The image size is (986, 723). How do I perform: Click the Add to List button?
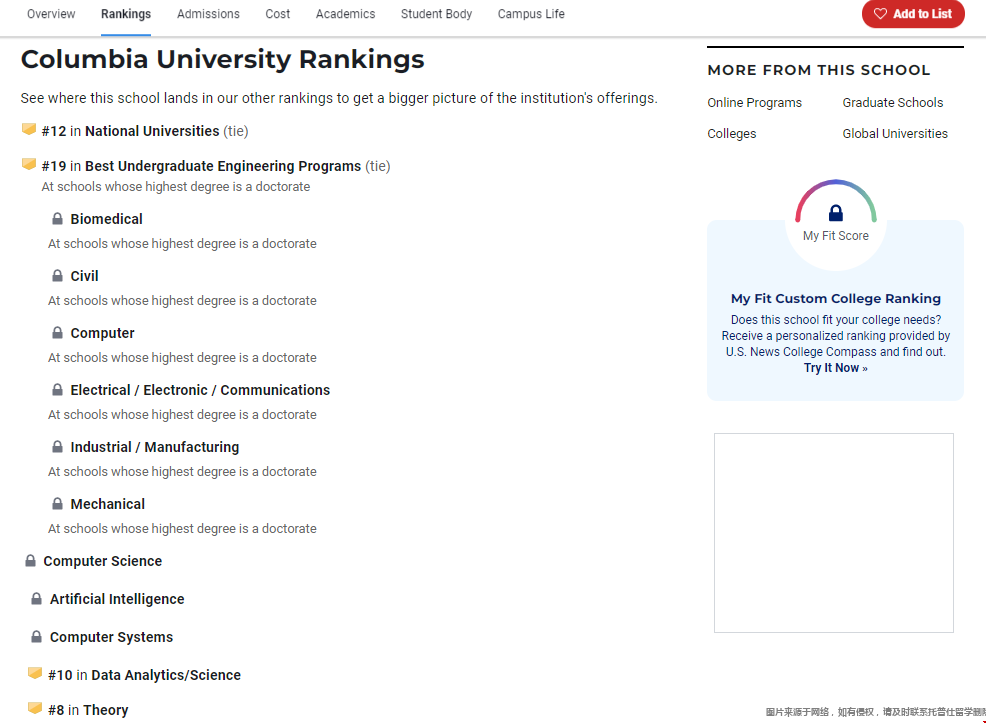[913, 14]
